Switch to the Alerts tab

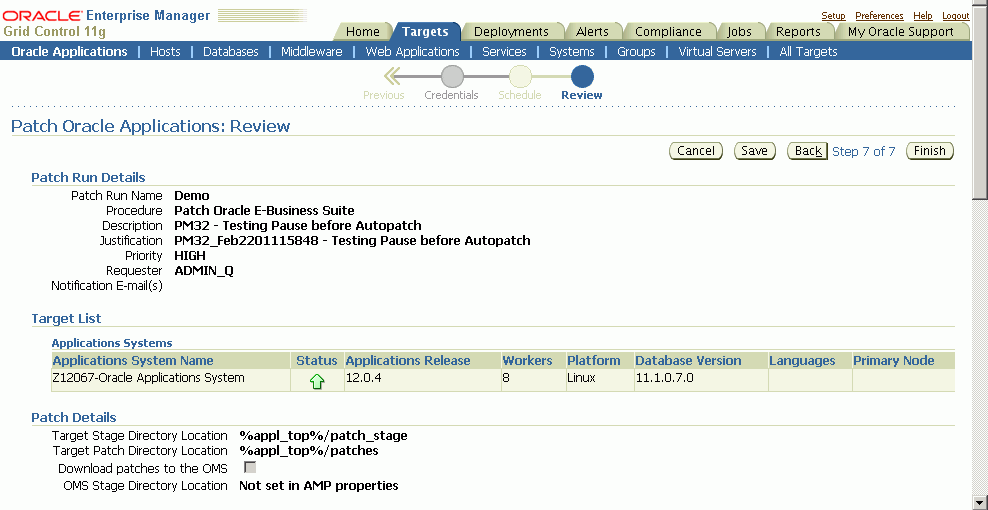[x=592, y=32]
